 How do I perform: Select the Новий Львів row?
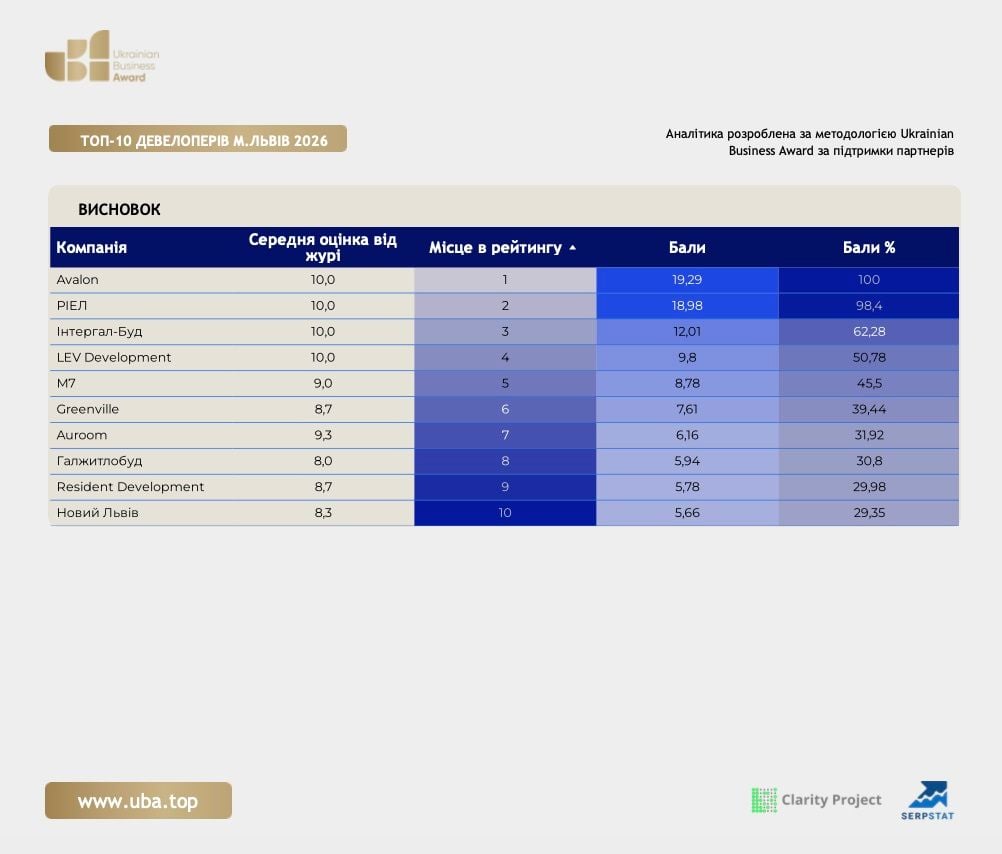[x=504, y=513]
